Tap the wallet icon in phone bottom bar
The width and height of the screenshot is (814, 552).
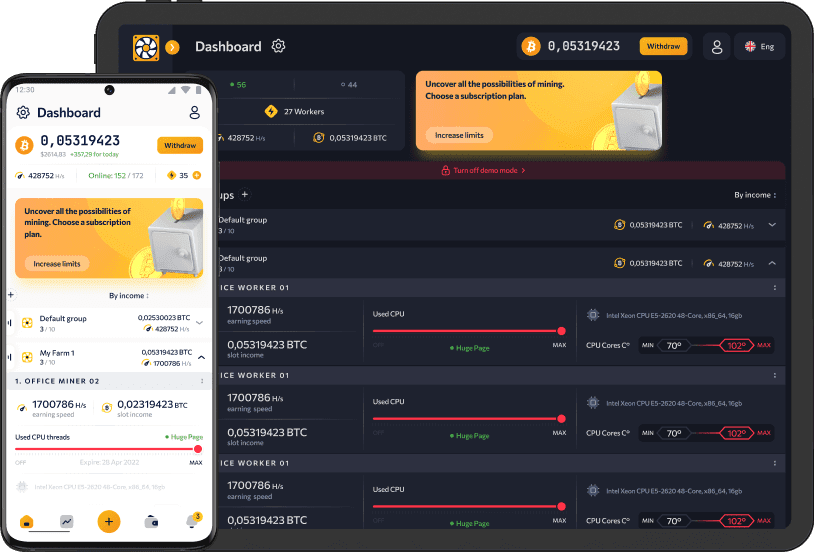pos(151,521)
